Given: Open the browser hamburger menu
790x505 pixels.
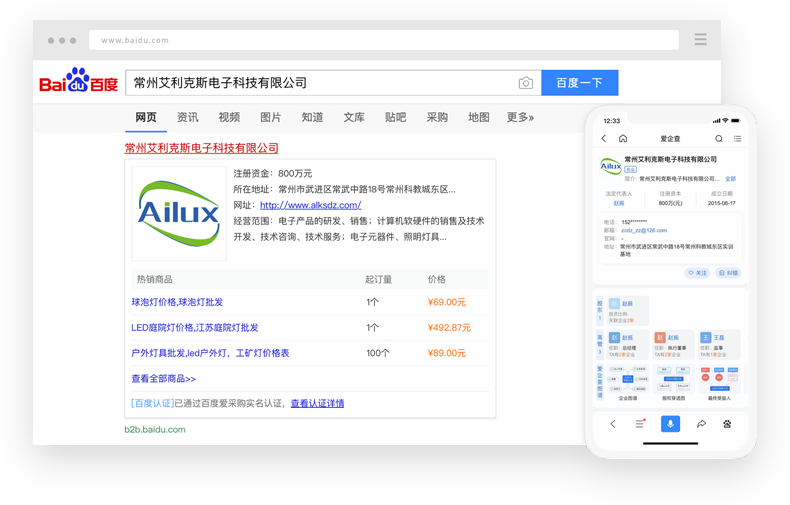Looking at the screenshot, I should [x=700, y=40].
